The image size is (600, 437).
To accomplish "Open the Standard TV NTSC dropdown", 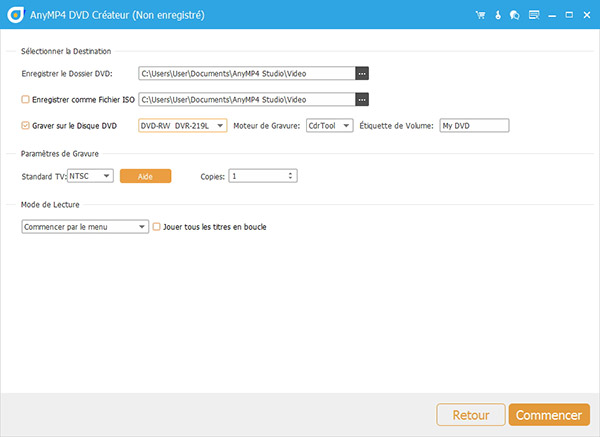I will pyautogui.click(x=89, y=175).
